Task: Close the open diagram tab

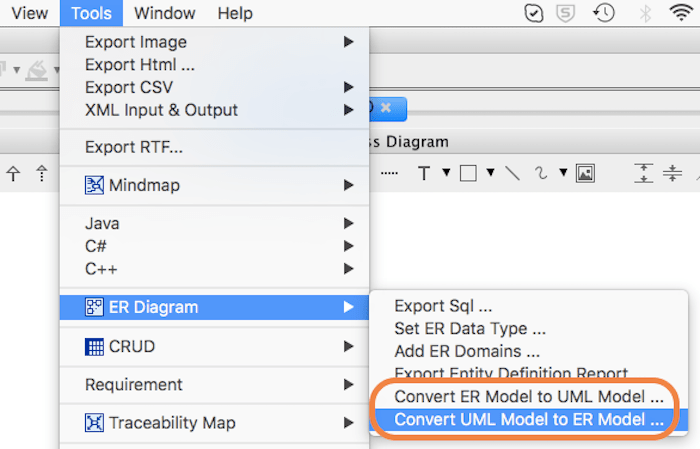Action: (x=385, y=106)
